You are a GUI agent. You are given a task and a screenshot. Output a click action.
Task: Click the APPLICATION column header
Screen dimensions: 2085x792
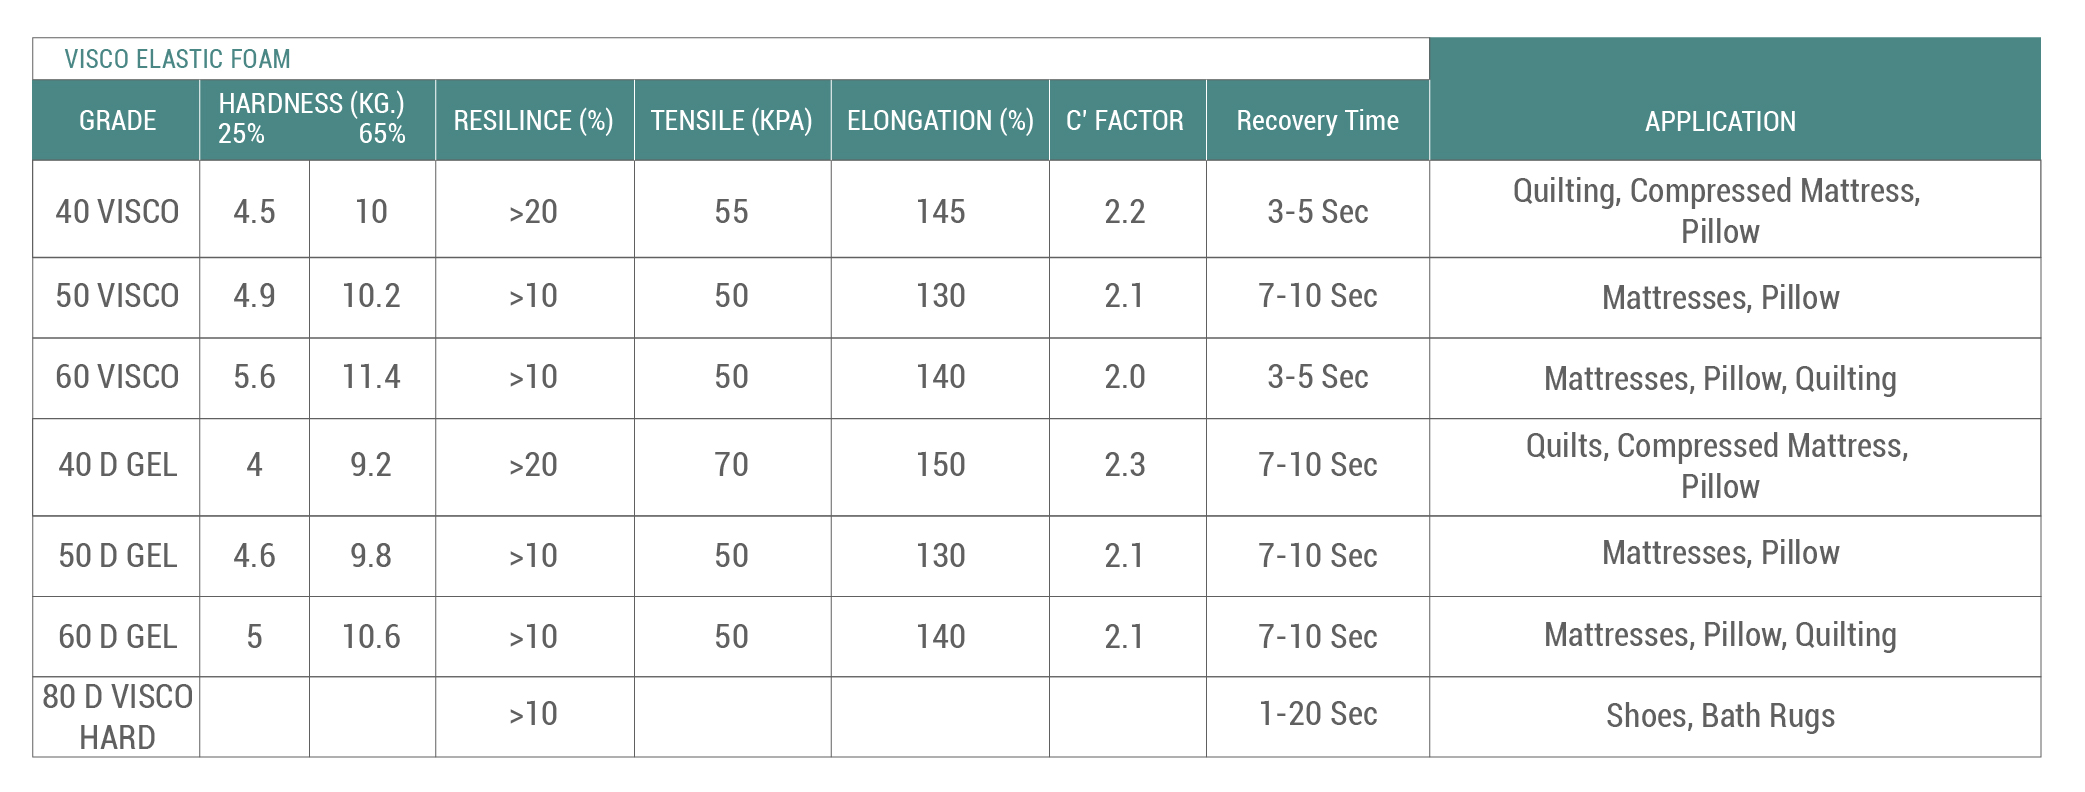click(x=1720, y=122)
